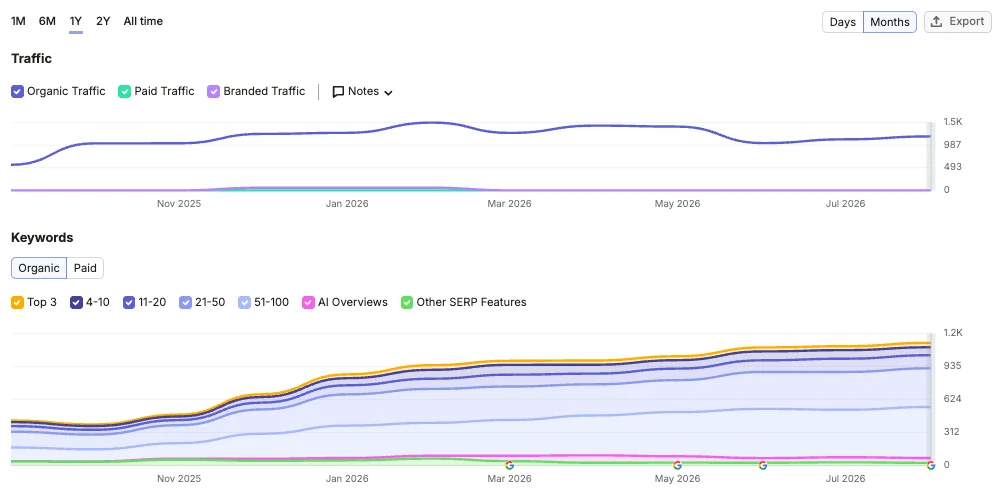Switch chart granularity to Months
Screen dimensions: 1000x496
click(890, 22)
